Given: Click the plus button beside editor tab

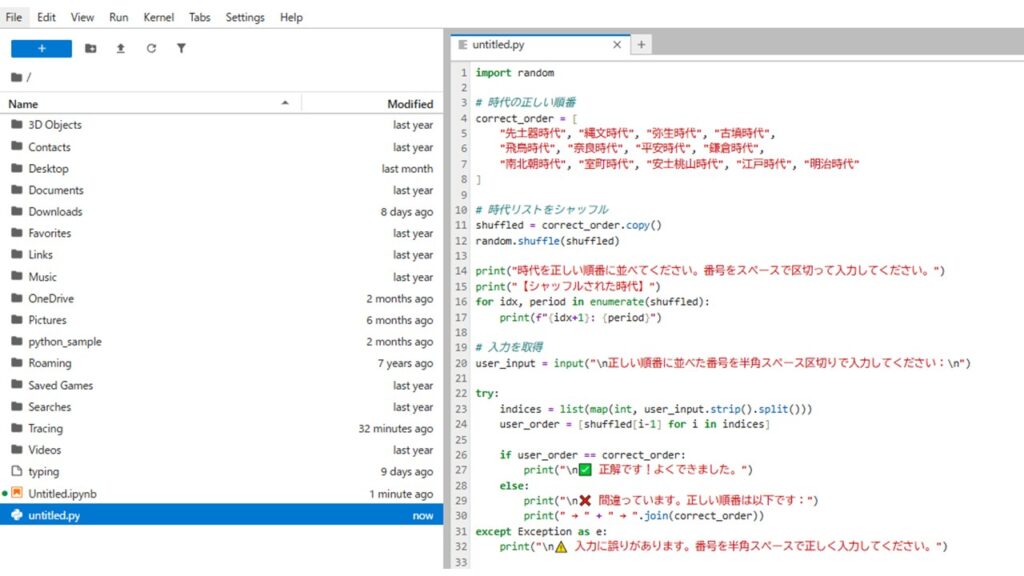Looking at the screenshot, I should point(641,44).
